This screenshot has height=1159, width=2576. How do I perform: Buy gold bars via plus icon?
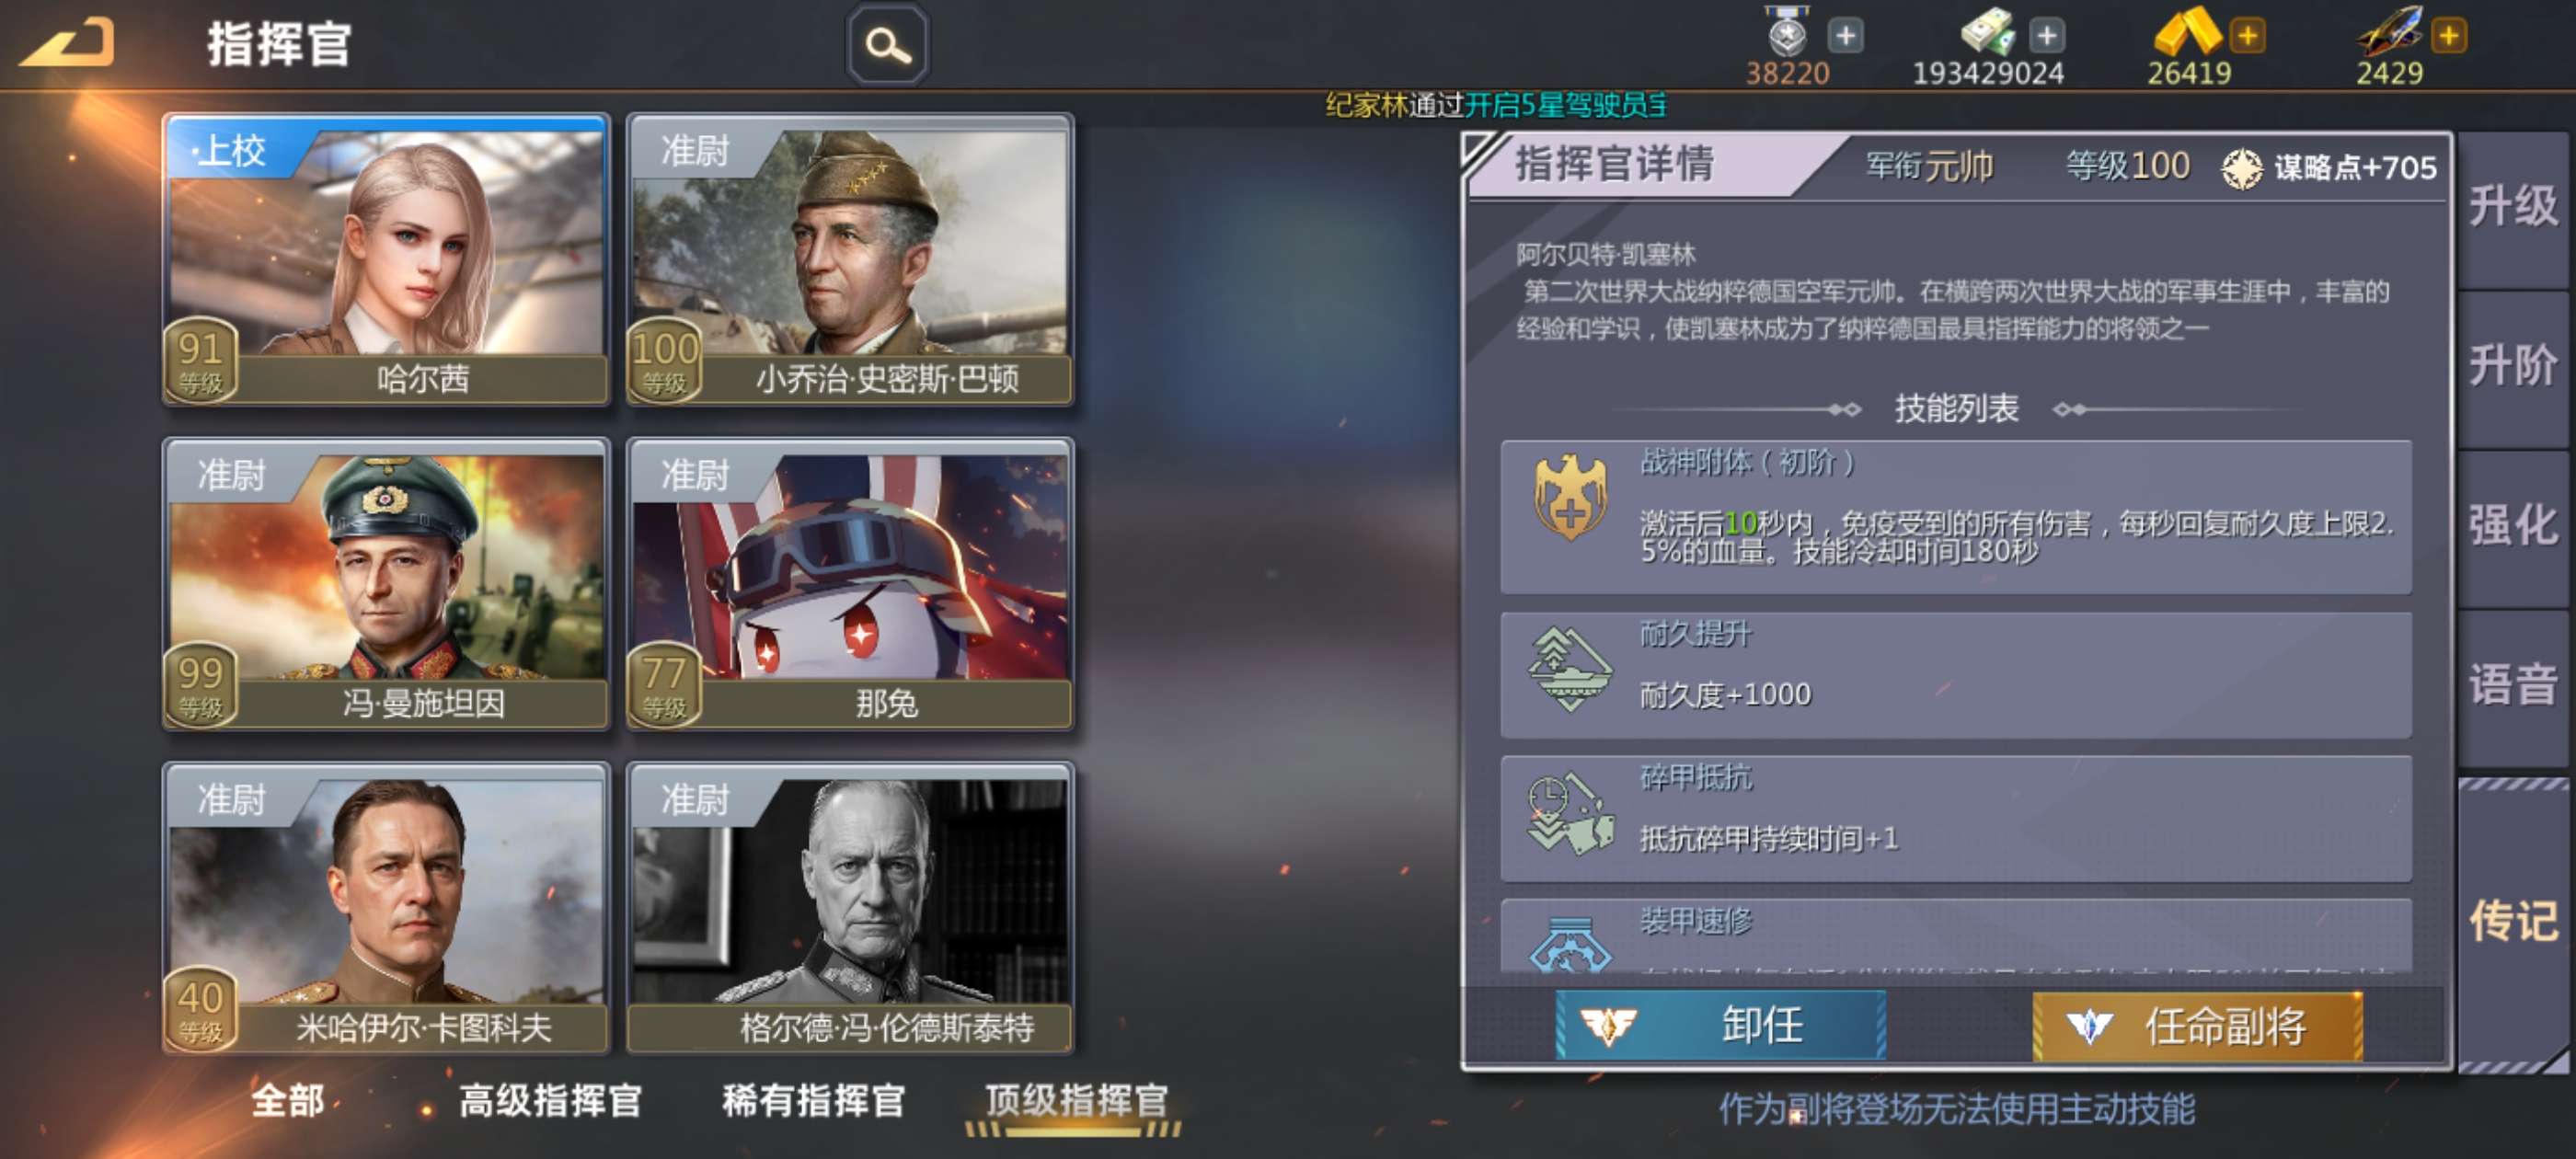(2247, 36)
